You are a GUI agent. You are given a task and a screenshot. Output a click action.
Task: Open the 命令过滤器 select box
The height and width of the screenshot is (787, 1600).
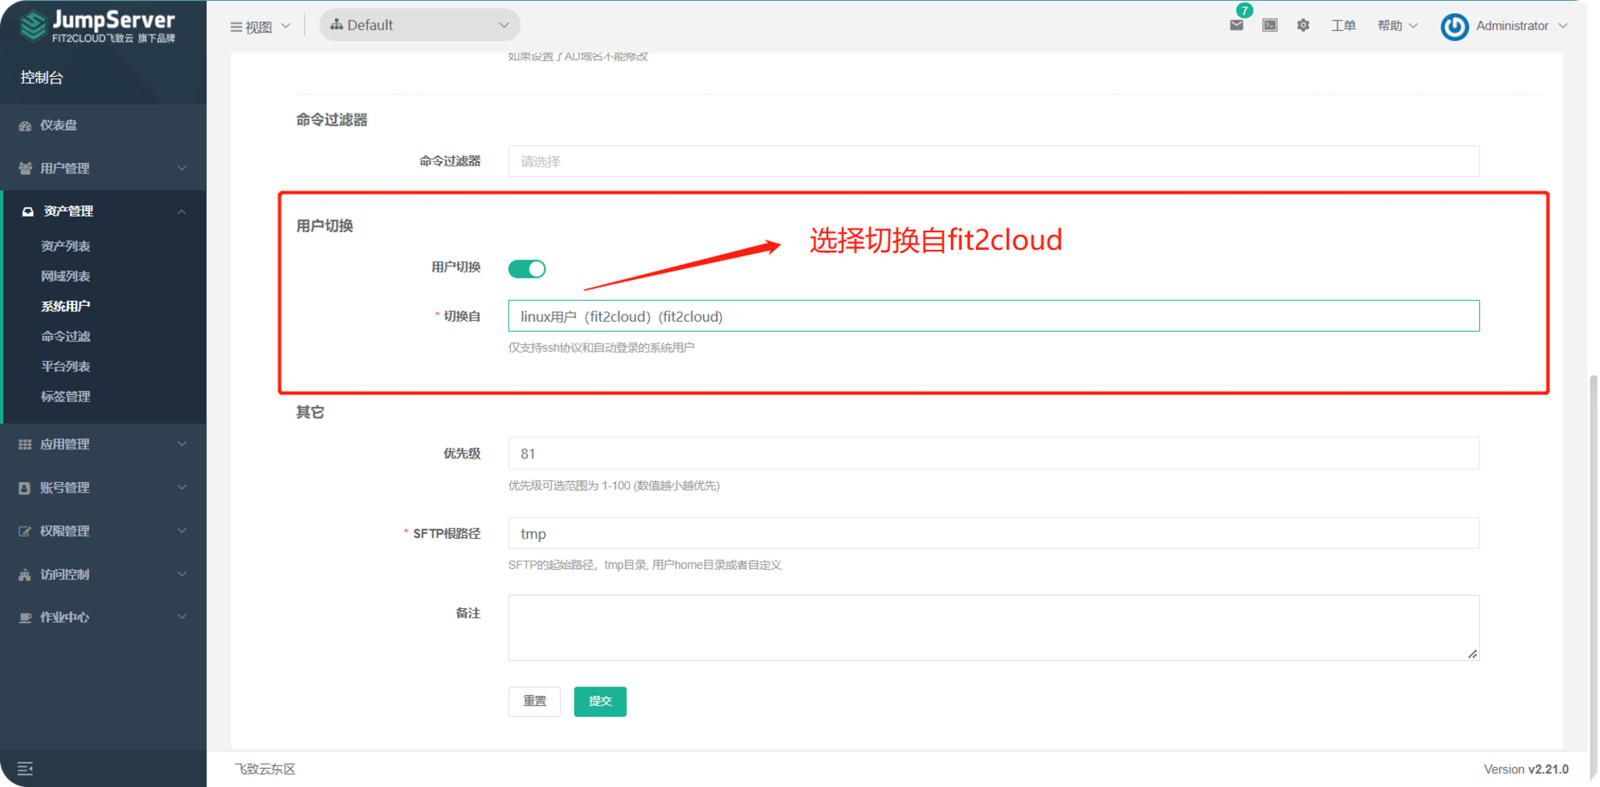pos(993,161)
